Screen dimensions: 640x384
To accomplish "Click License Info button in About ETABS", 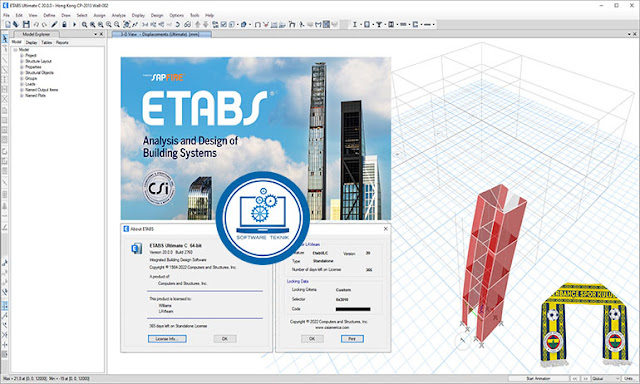I will point(167,339).
